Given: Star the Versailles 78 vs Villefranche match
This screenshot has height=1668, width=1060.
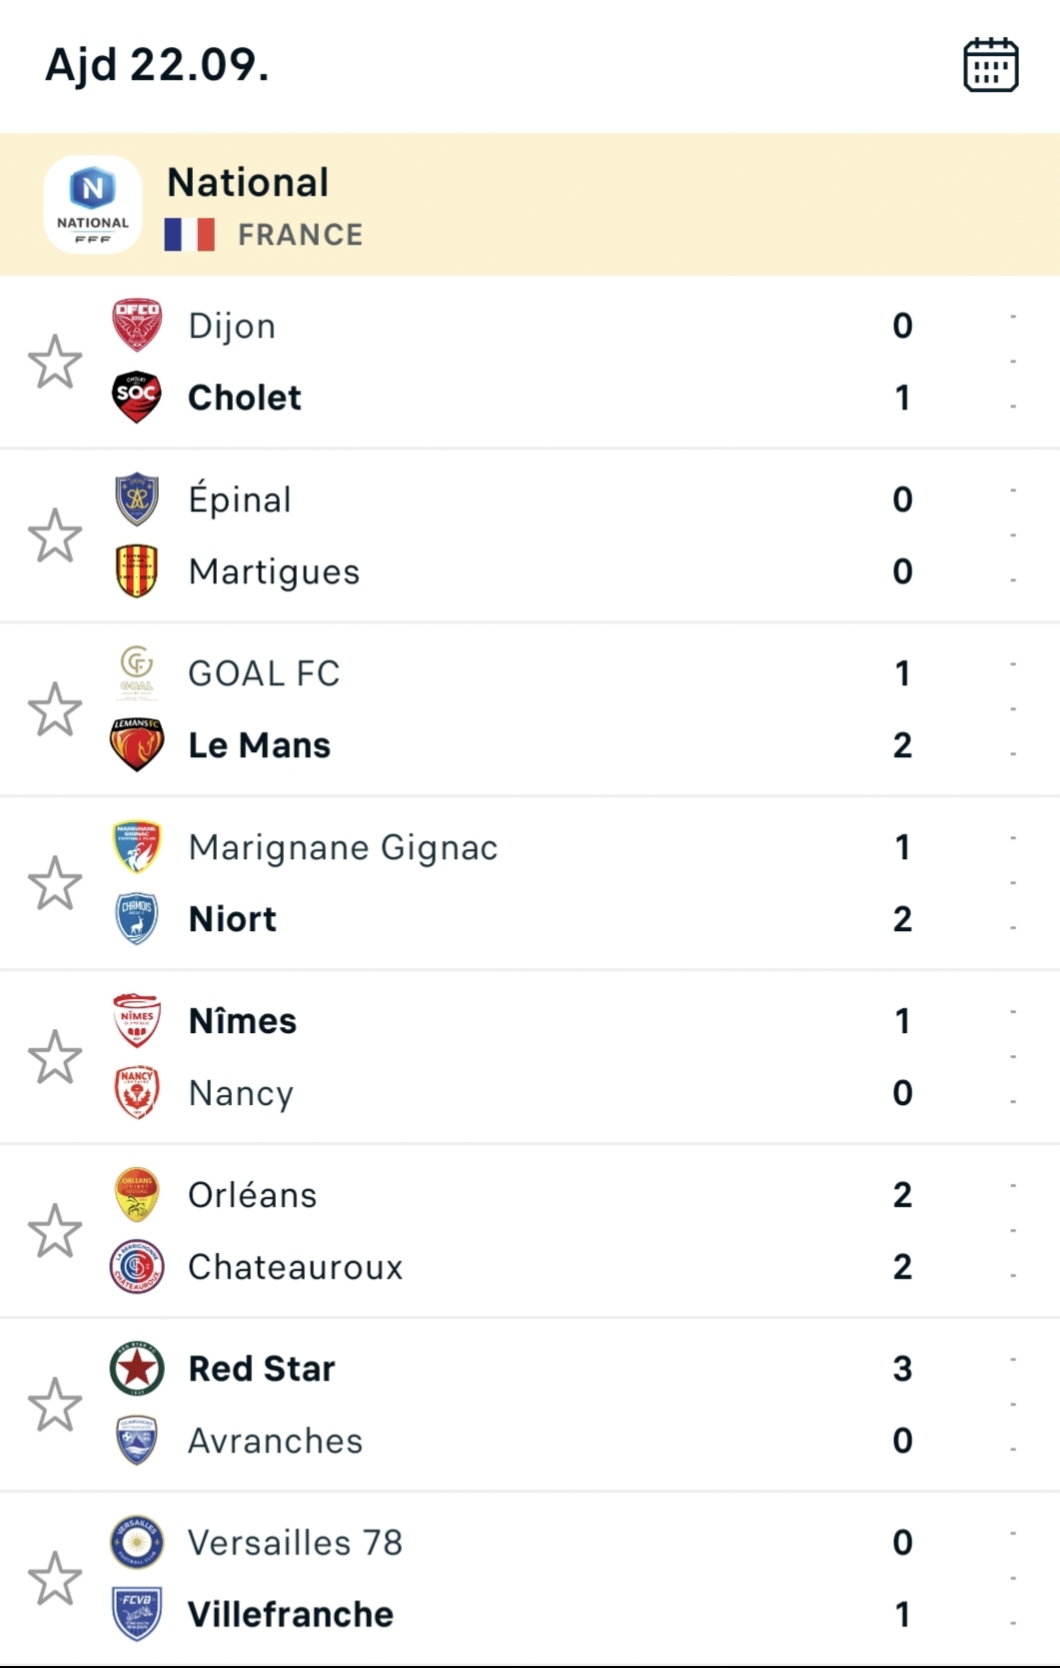Looking at the screenshot, I should pos(55,1579).
